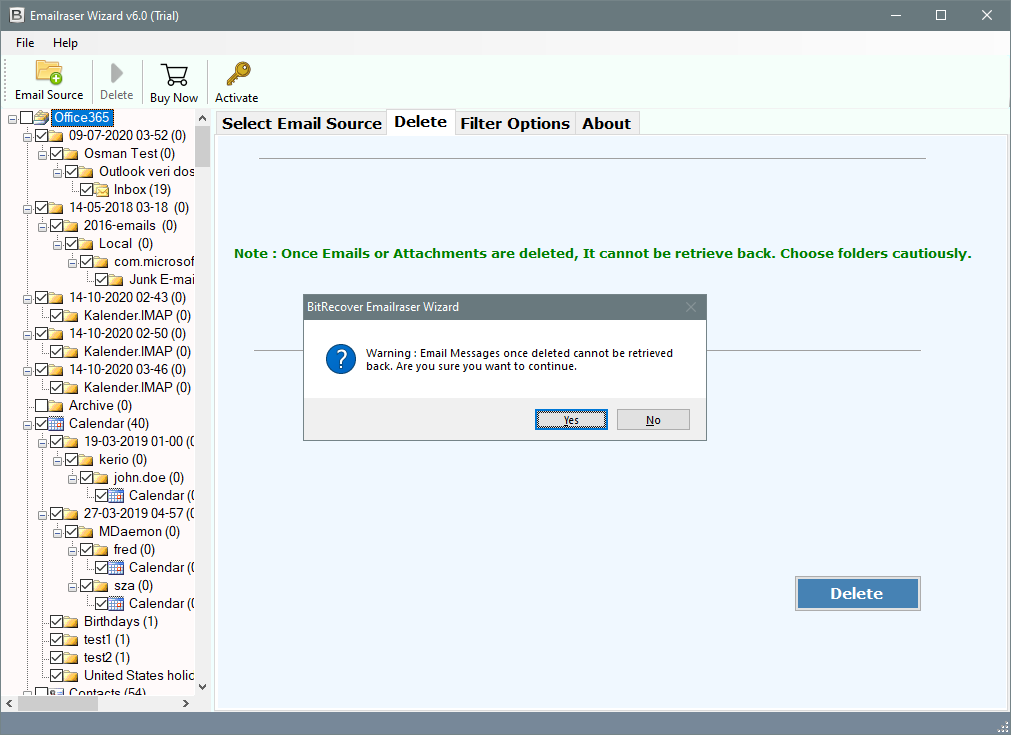
Task: Click the BitRecover app logo in title bar
Action: tap(17, 15)
